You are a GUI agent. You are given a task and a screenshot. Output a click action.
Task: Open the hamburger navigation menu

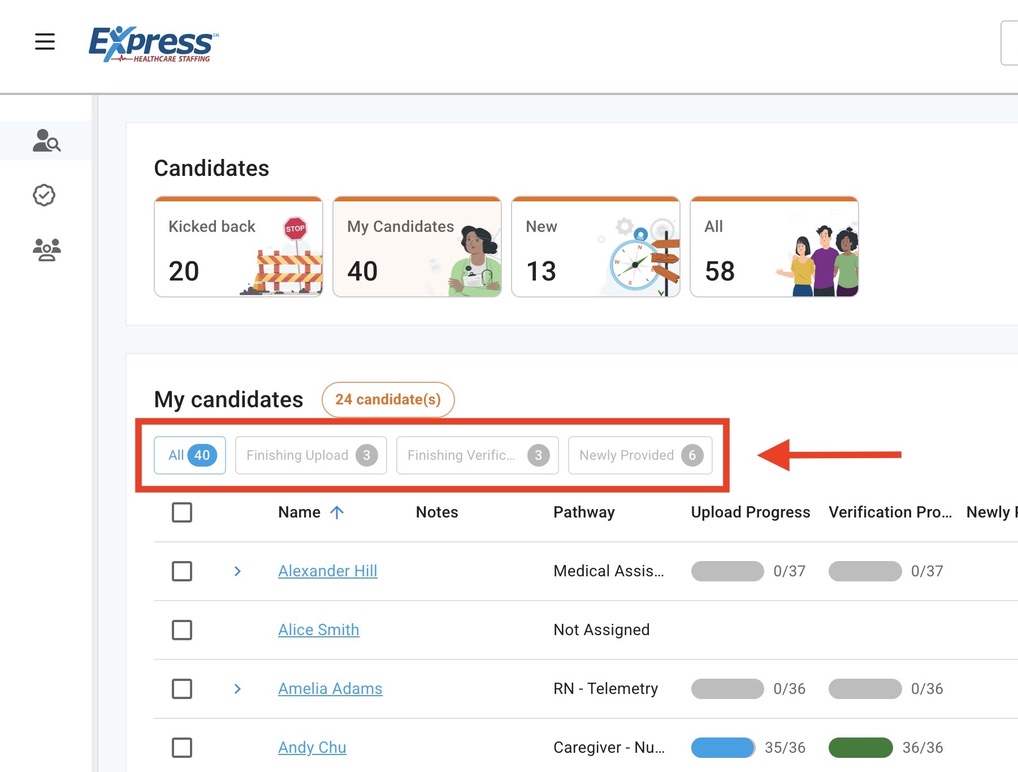point(45,42)
